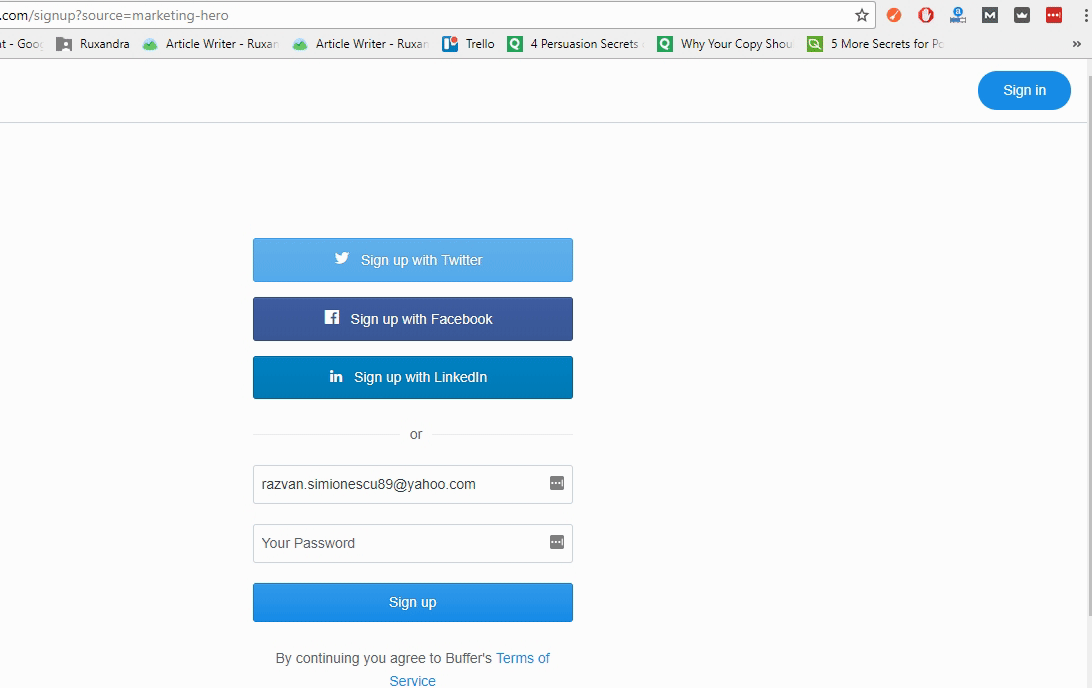Click the Facebook 'f' logo icon
The height and width of the screenshot is (688, 1092).
pos(332,318)
